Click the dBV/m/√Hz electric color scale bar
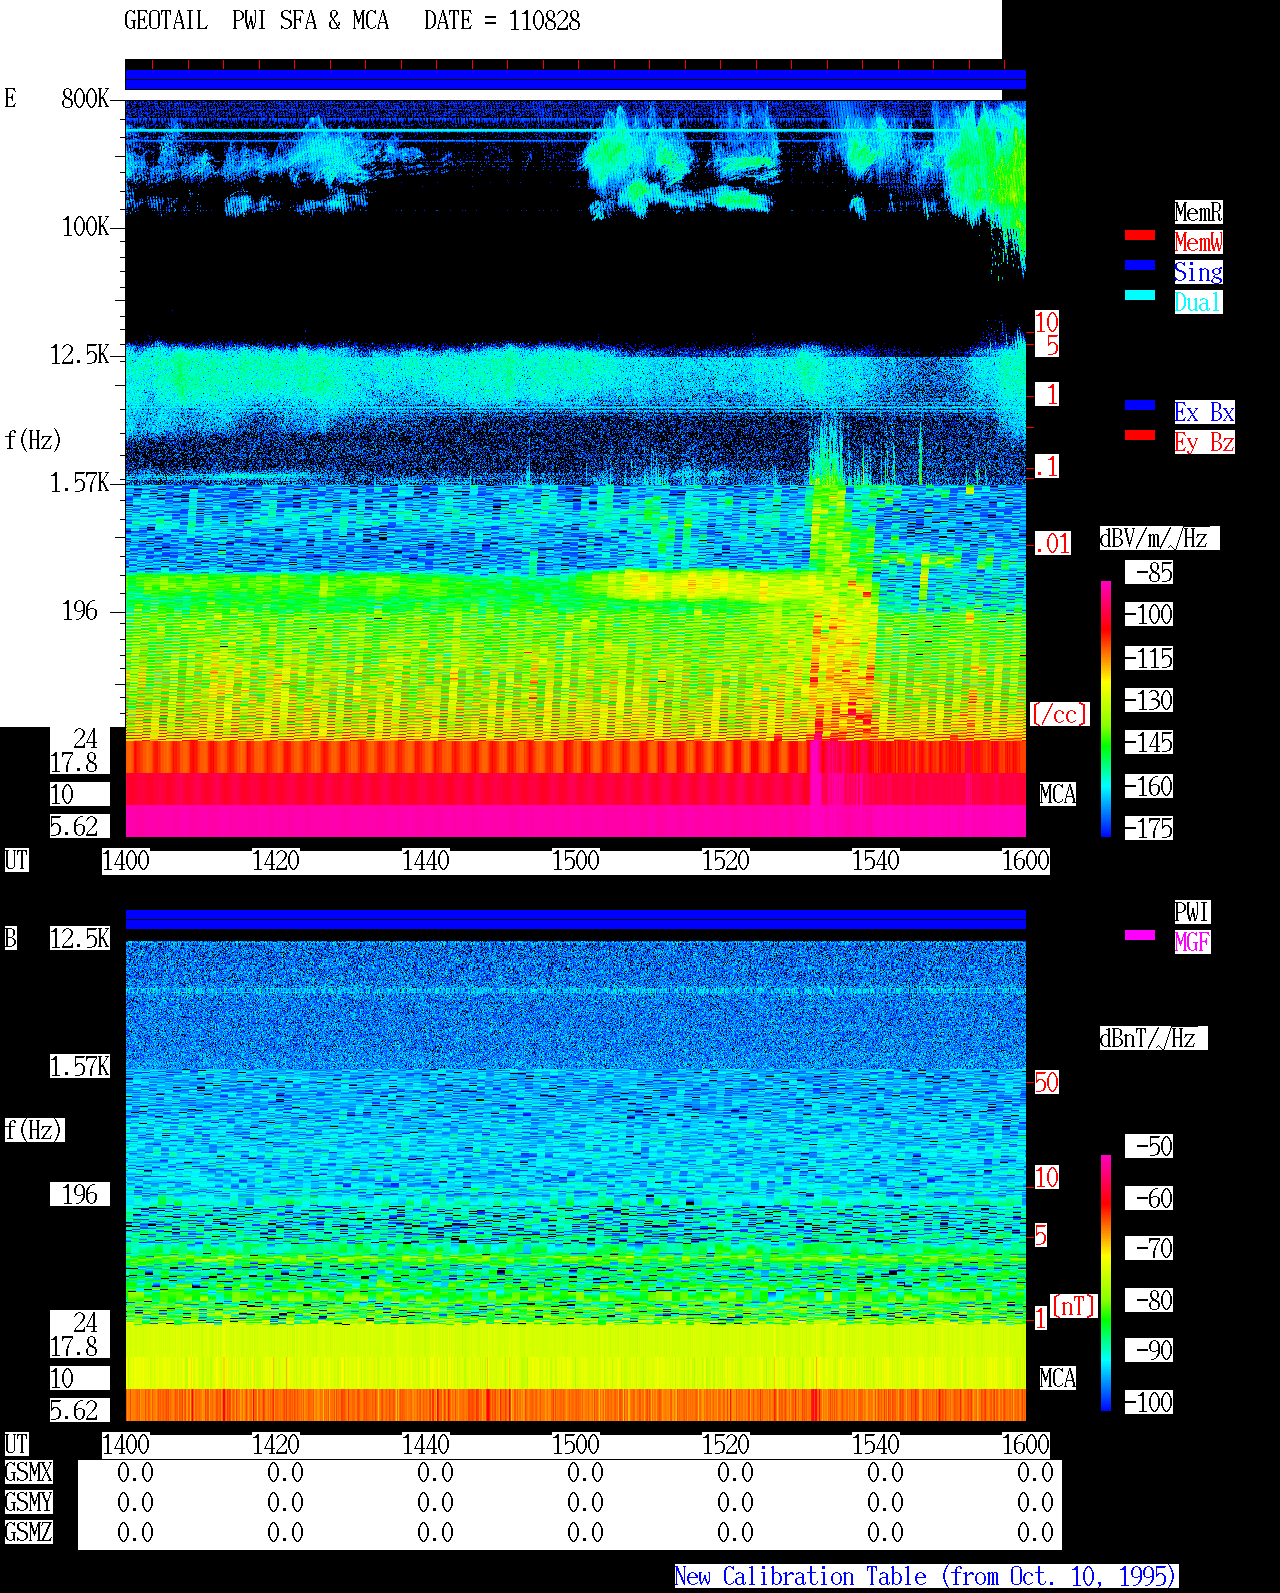Image resolution: width=1280 pixels, height=1593 pixels. pyautogui.click(x=1106, y=709)
